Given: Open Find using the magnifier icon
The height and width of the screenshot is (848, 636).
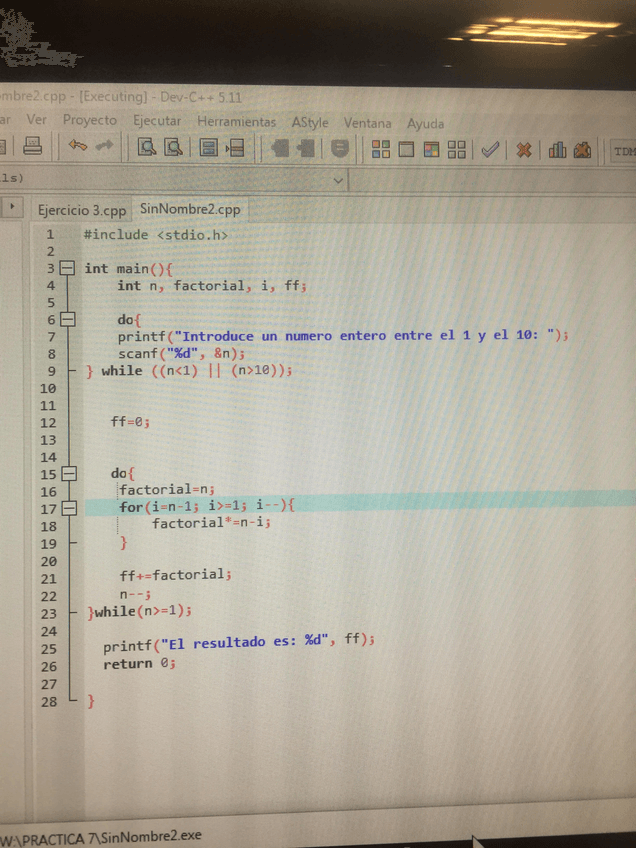Looking at the screenshot, I should (147, 149).
